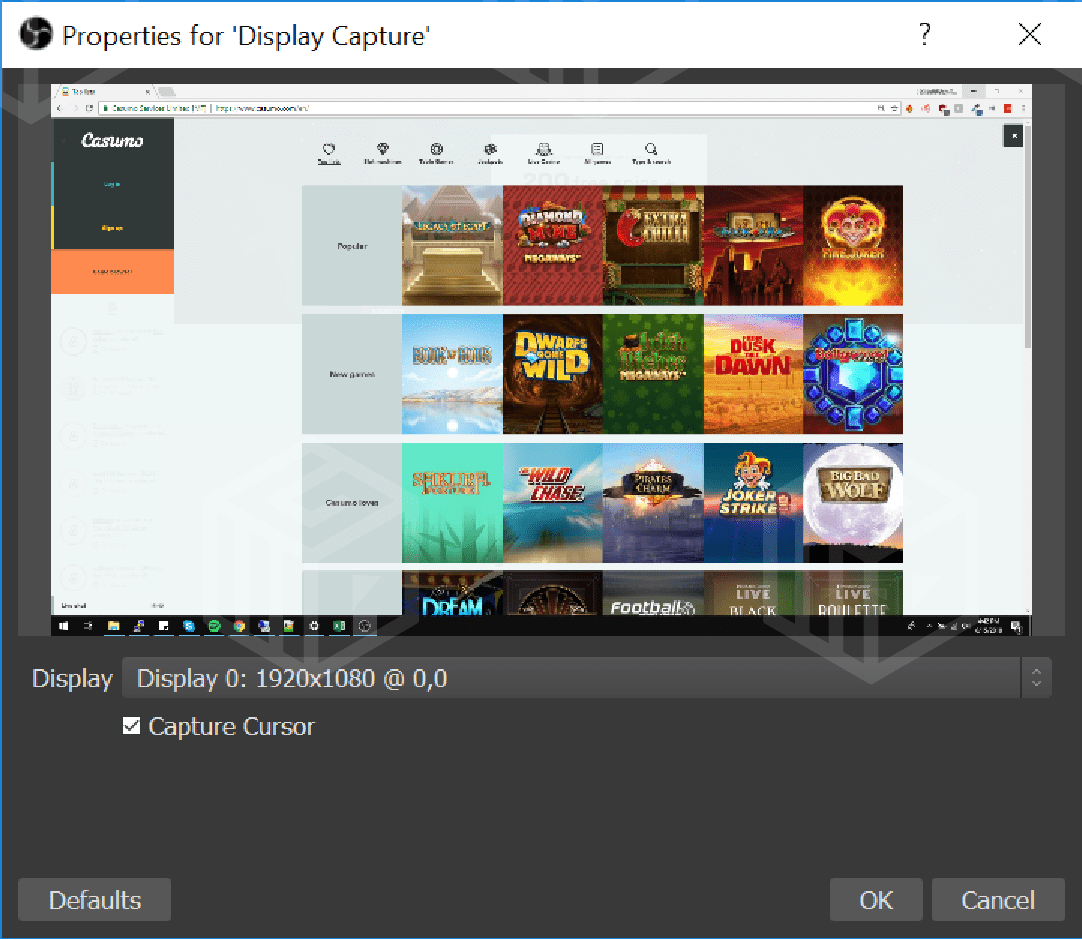
Task: Open Chrome from the preview taskbar
Action: 239,626
